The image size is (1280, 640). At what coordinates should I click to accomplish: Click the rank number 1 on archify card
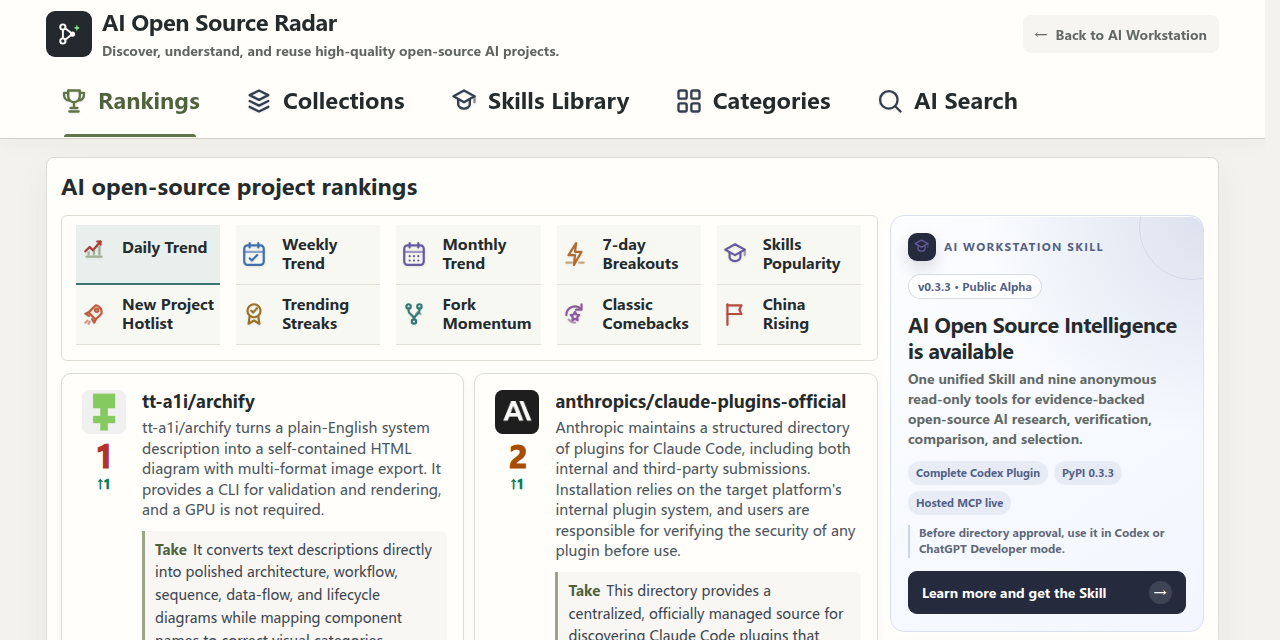point(104,457)
